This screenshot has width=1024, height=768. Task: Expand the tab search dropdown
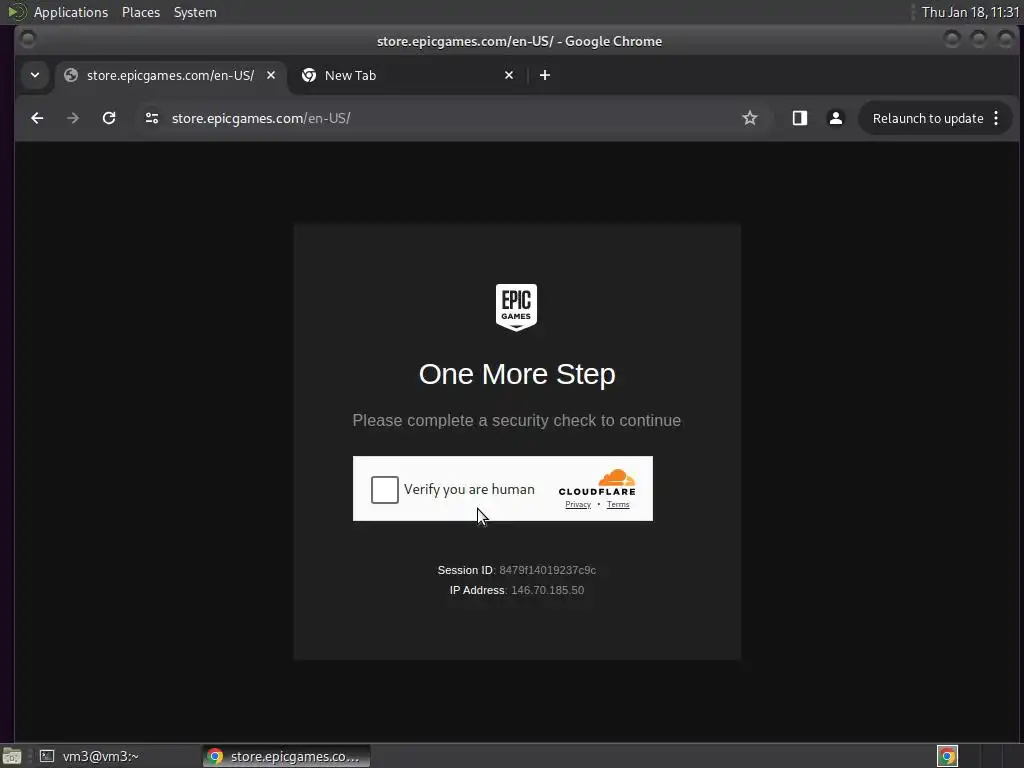(35, 75)
